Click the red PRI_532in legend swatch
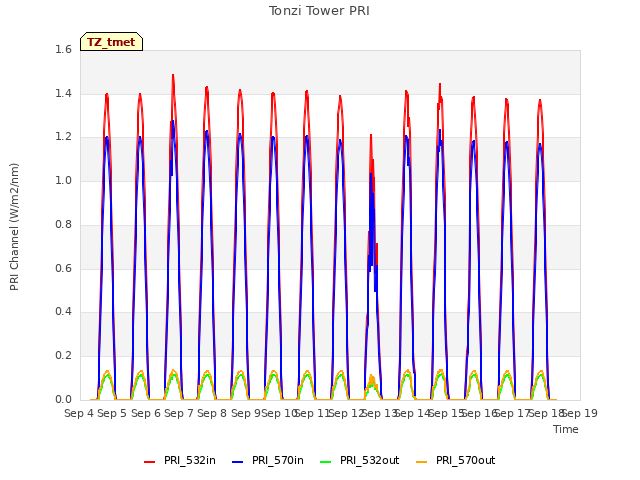Viewport: 640px width, 480px height. point(149,462)
